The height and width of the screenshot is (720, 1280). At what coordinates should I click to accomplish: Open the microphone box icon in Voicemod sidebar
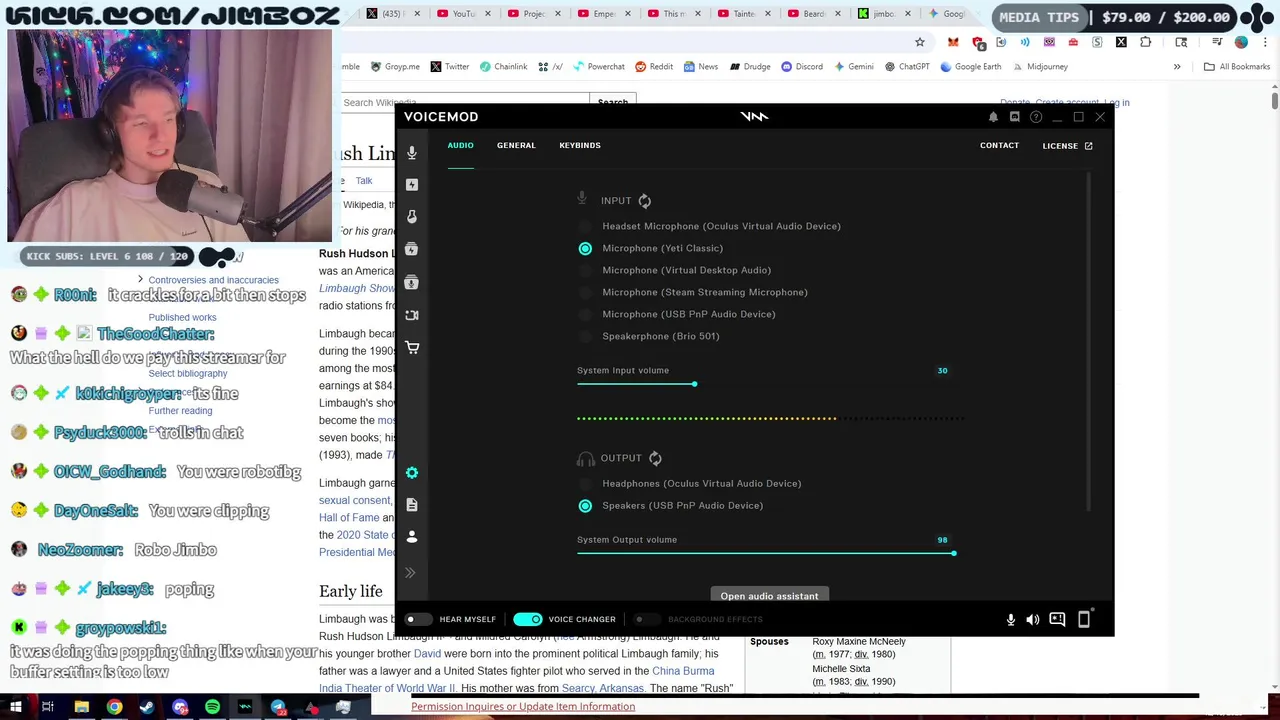[412, 282]
